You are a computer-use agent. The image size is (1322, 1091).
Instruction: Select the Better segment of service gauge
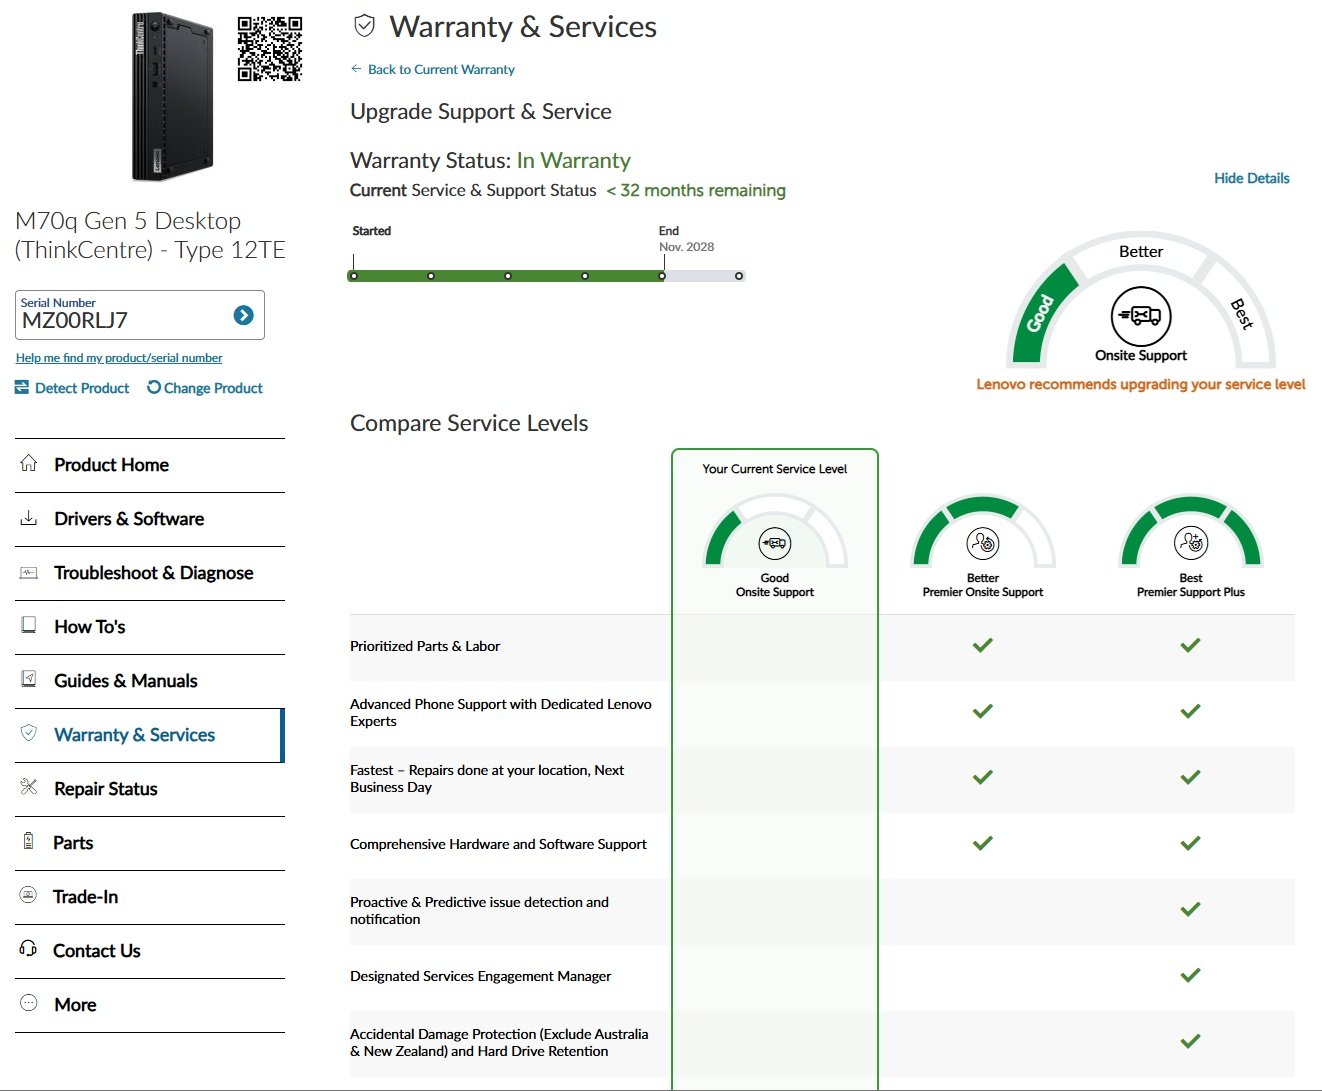tap(1141, 251)
